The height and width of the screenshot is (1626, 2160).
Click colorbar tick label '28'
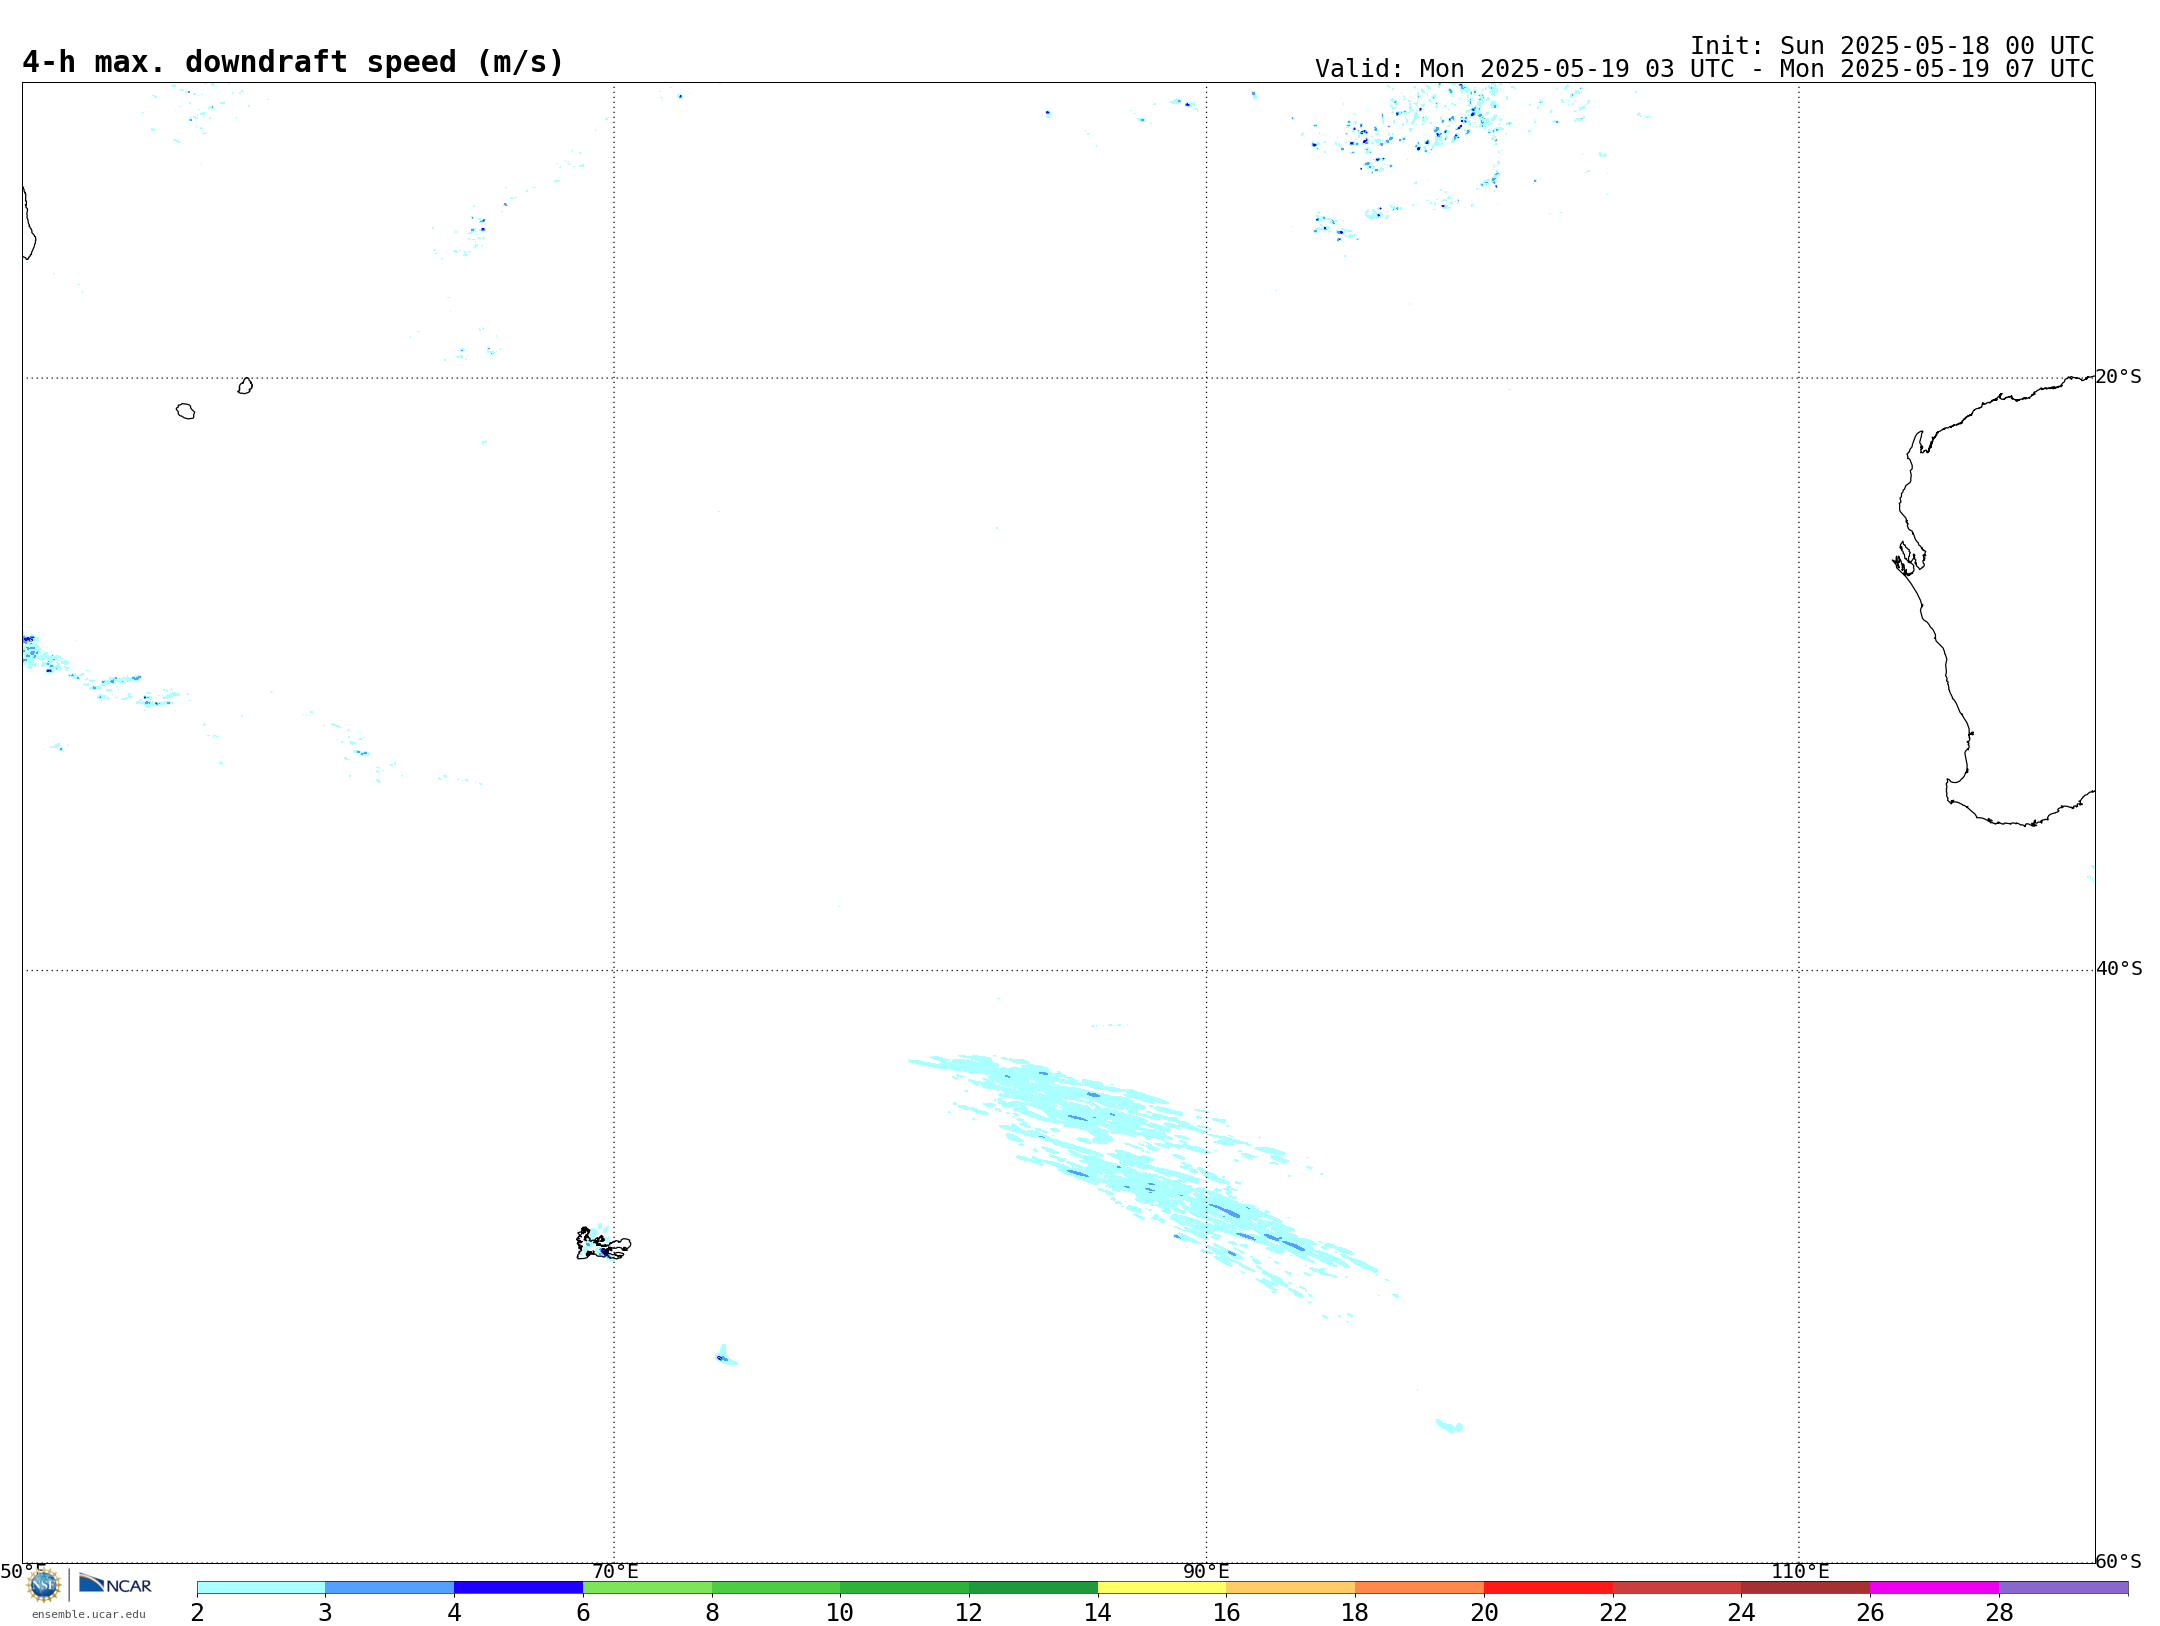pos(1999,1613)
